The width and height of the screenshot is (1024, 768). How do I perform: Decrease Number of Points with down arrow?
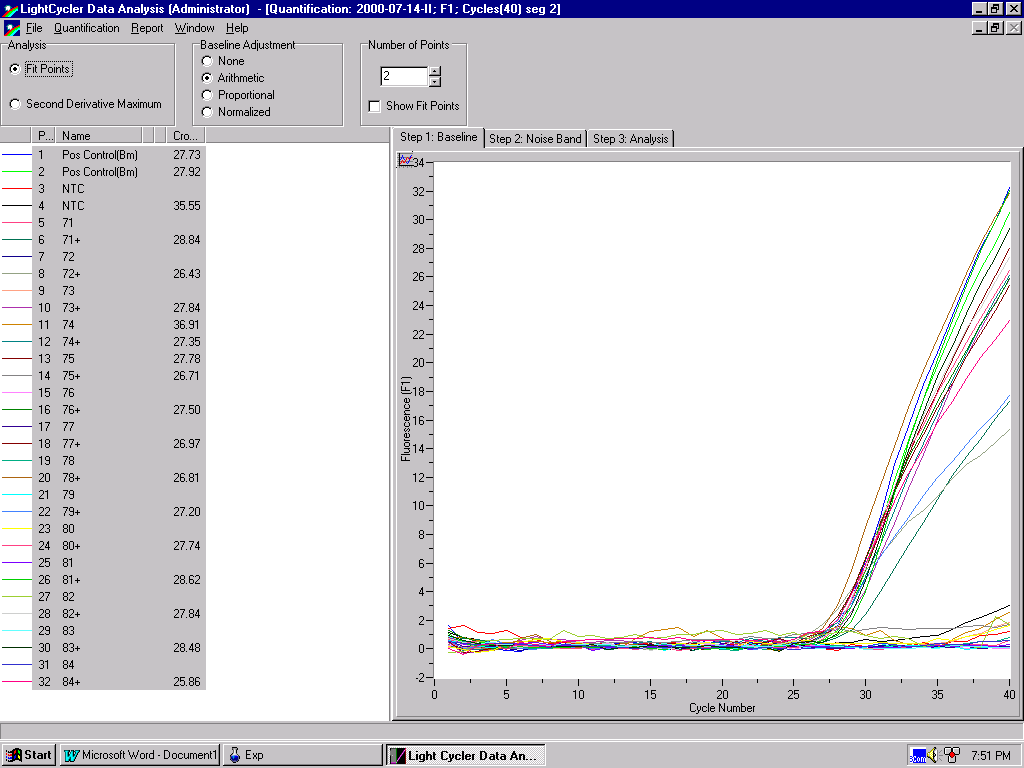click(x=436, y=82)
